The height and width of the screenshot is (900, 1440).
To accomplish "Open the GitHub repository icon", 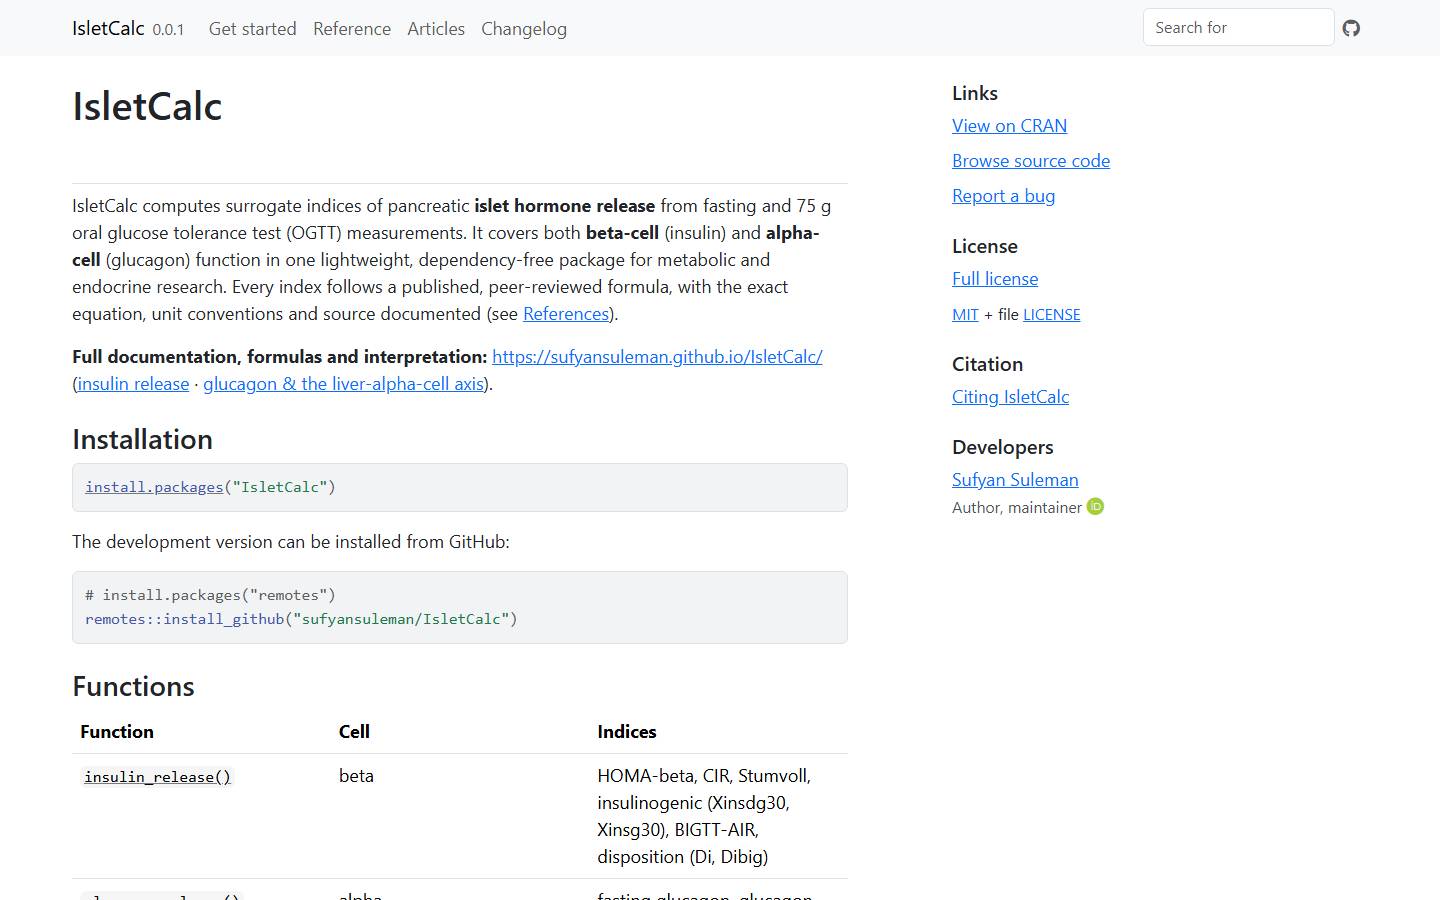I will (x=1351, y=28).
